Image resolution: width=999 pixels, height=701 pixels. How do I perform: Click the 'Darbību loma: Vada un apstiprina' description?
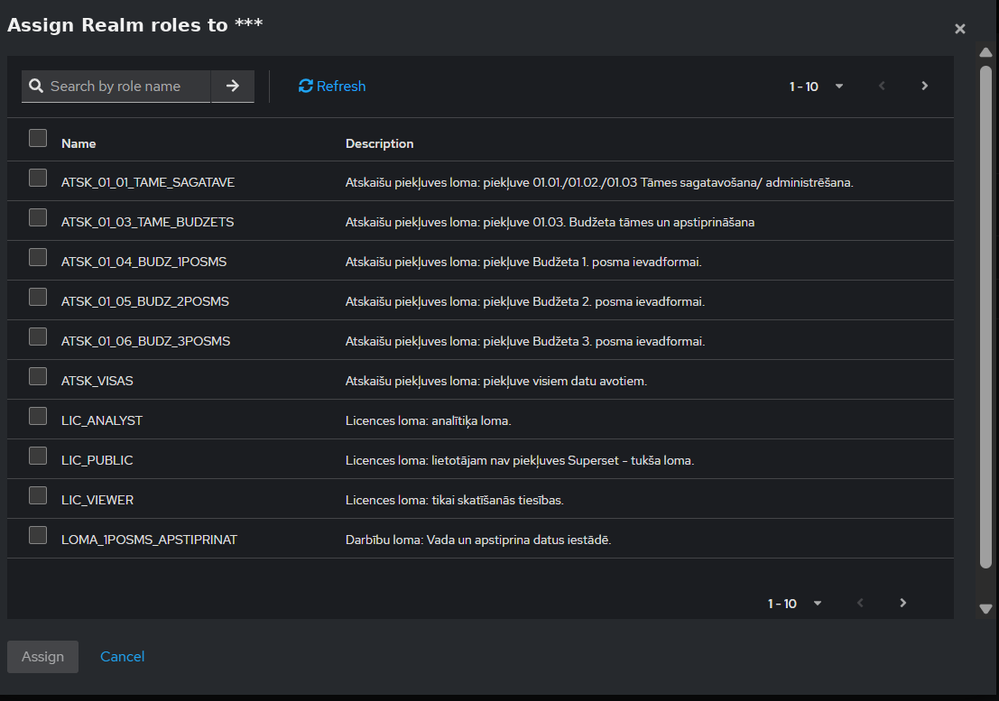pyautogui.click(x=478, y=540)
